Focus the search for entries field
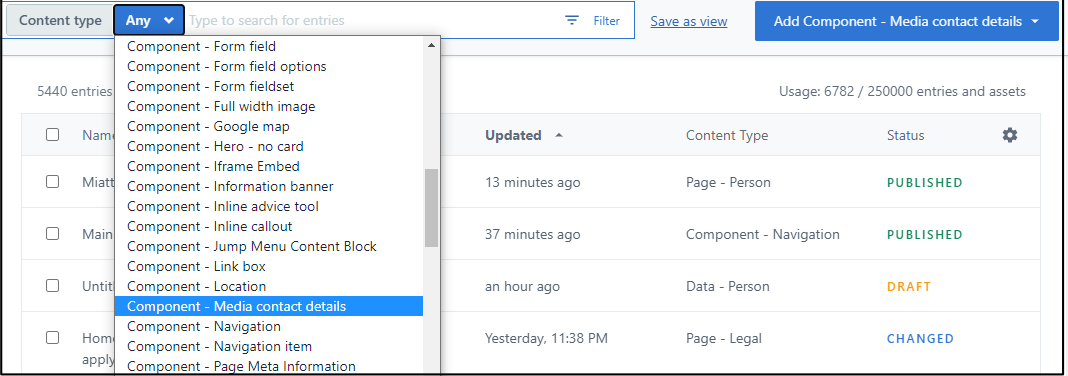The width and height of the screenshot is (1068, 376). pyautogui.click(x=371, y=20)
